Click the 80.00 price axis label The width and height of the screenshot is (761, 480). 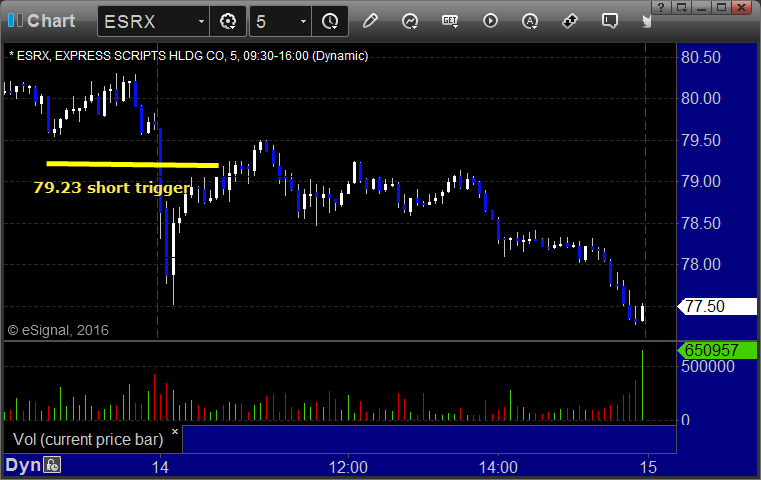coord(701,99)
